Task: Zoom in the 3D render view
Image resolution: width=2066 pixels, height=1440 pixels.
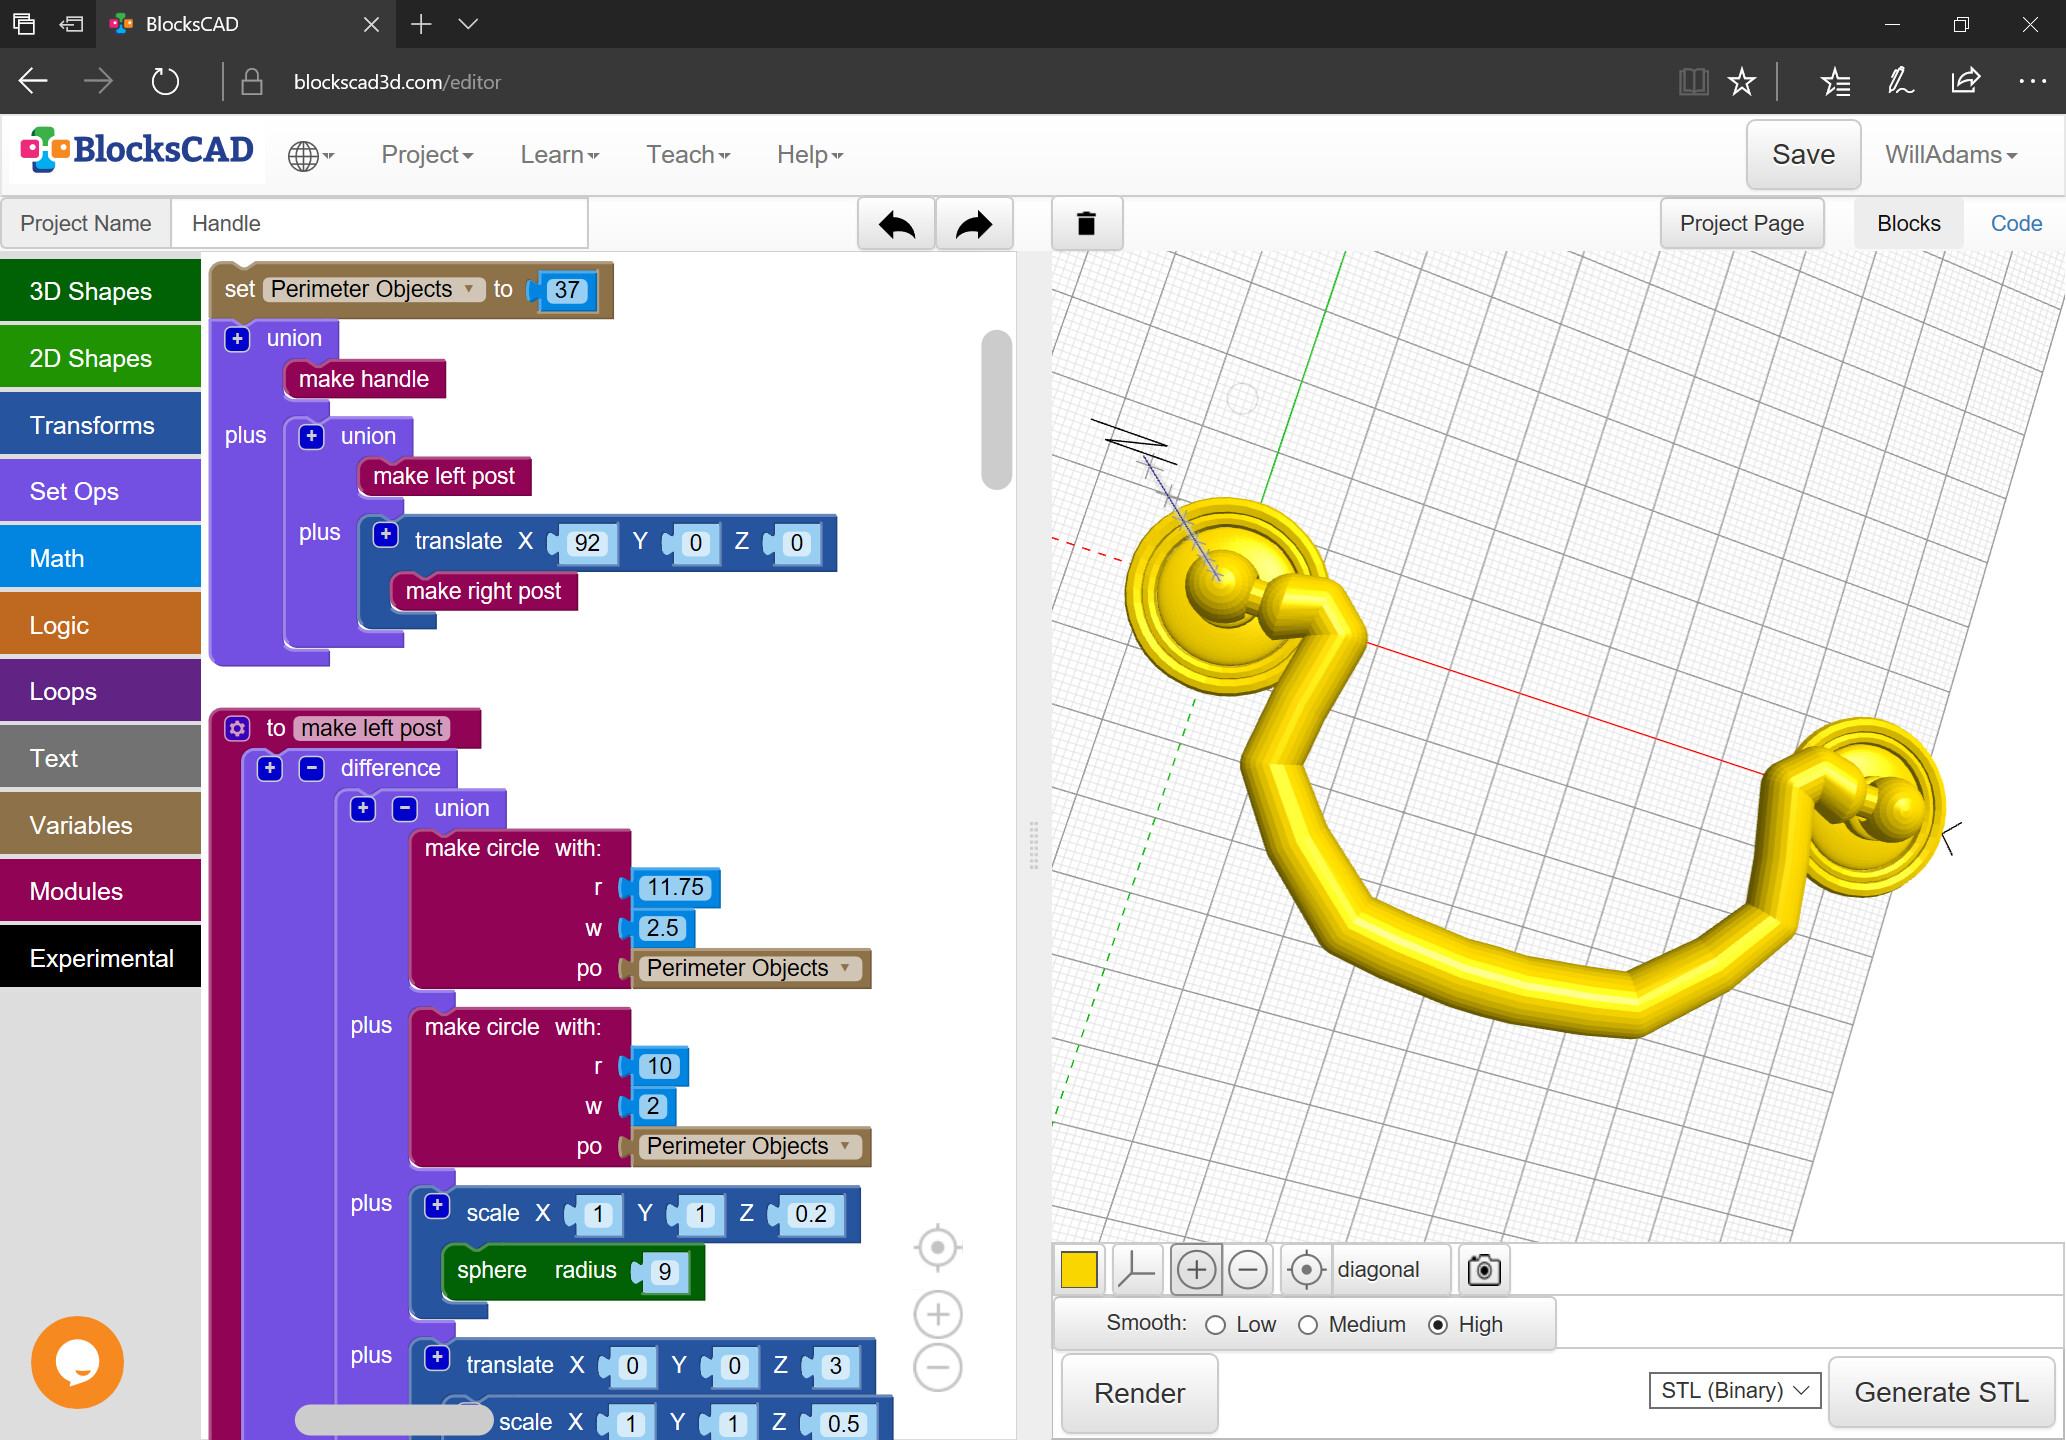Action: tap(1196, 1270)
